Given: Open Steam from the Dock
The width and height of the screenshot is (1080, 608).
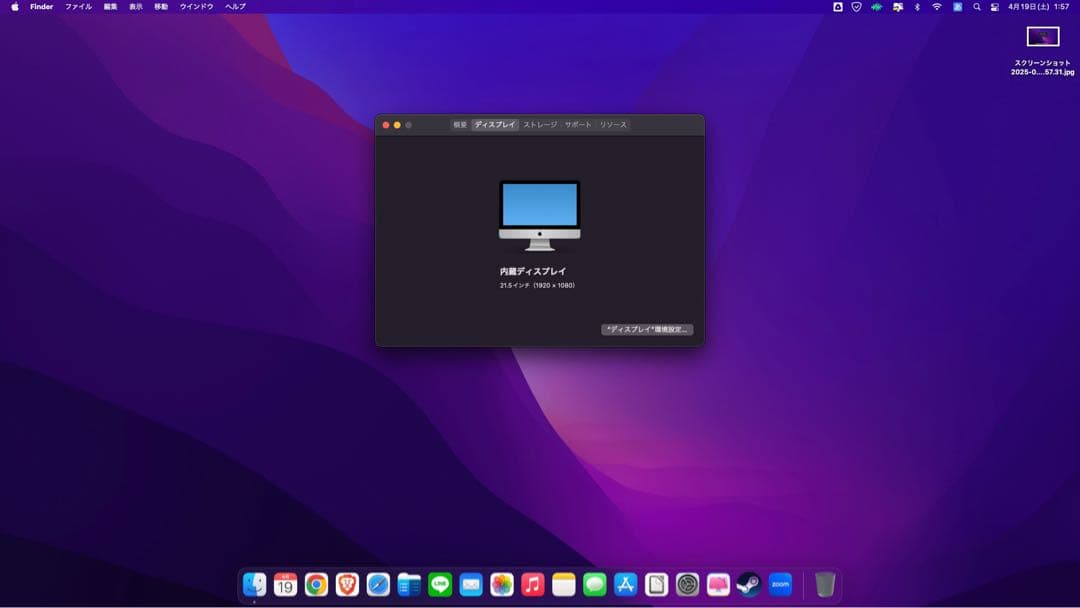Looking at the screenshot, I should pos(748,583).
